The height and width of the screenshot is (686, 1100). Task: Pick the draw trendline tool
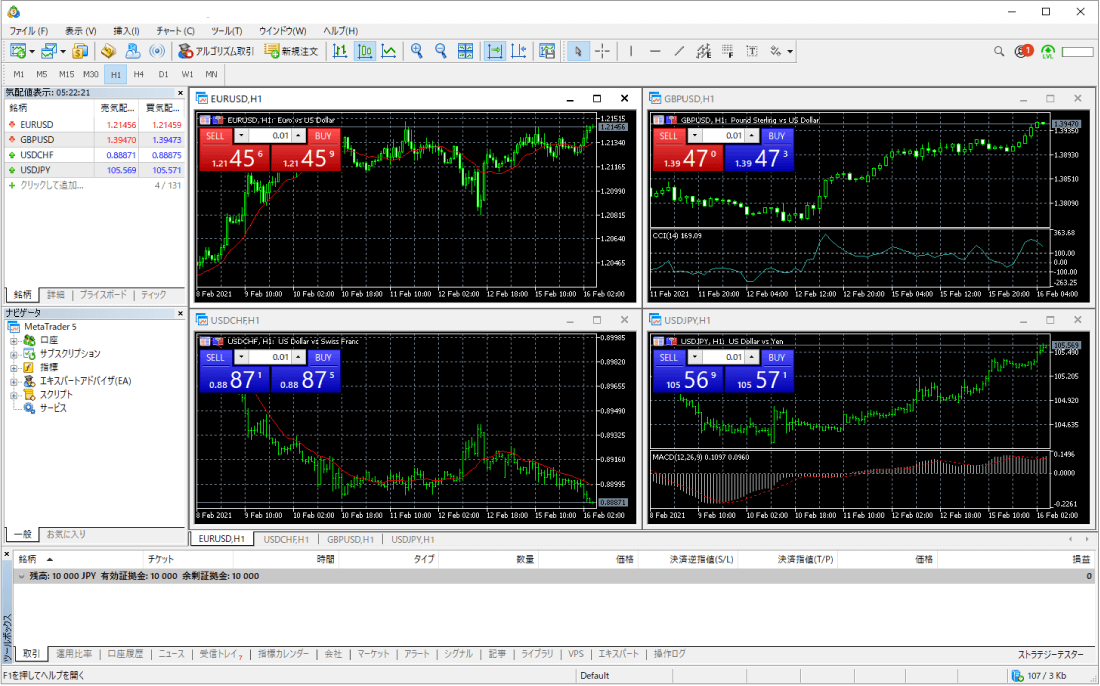(x=679, y=51)
